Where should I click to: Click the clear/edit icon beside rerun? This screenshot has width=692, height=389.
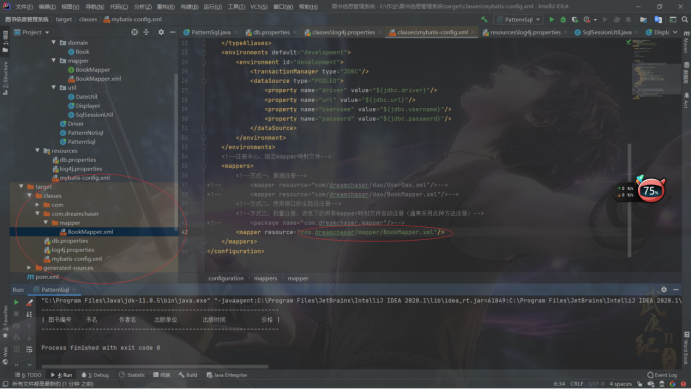coord(29,302)
